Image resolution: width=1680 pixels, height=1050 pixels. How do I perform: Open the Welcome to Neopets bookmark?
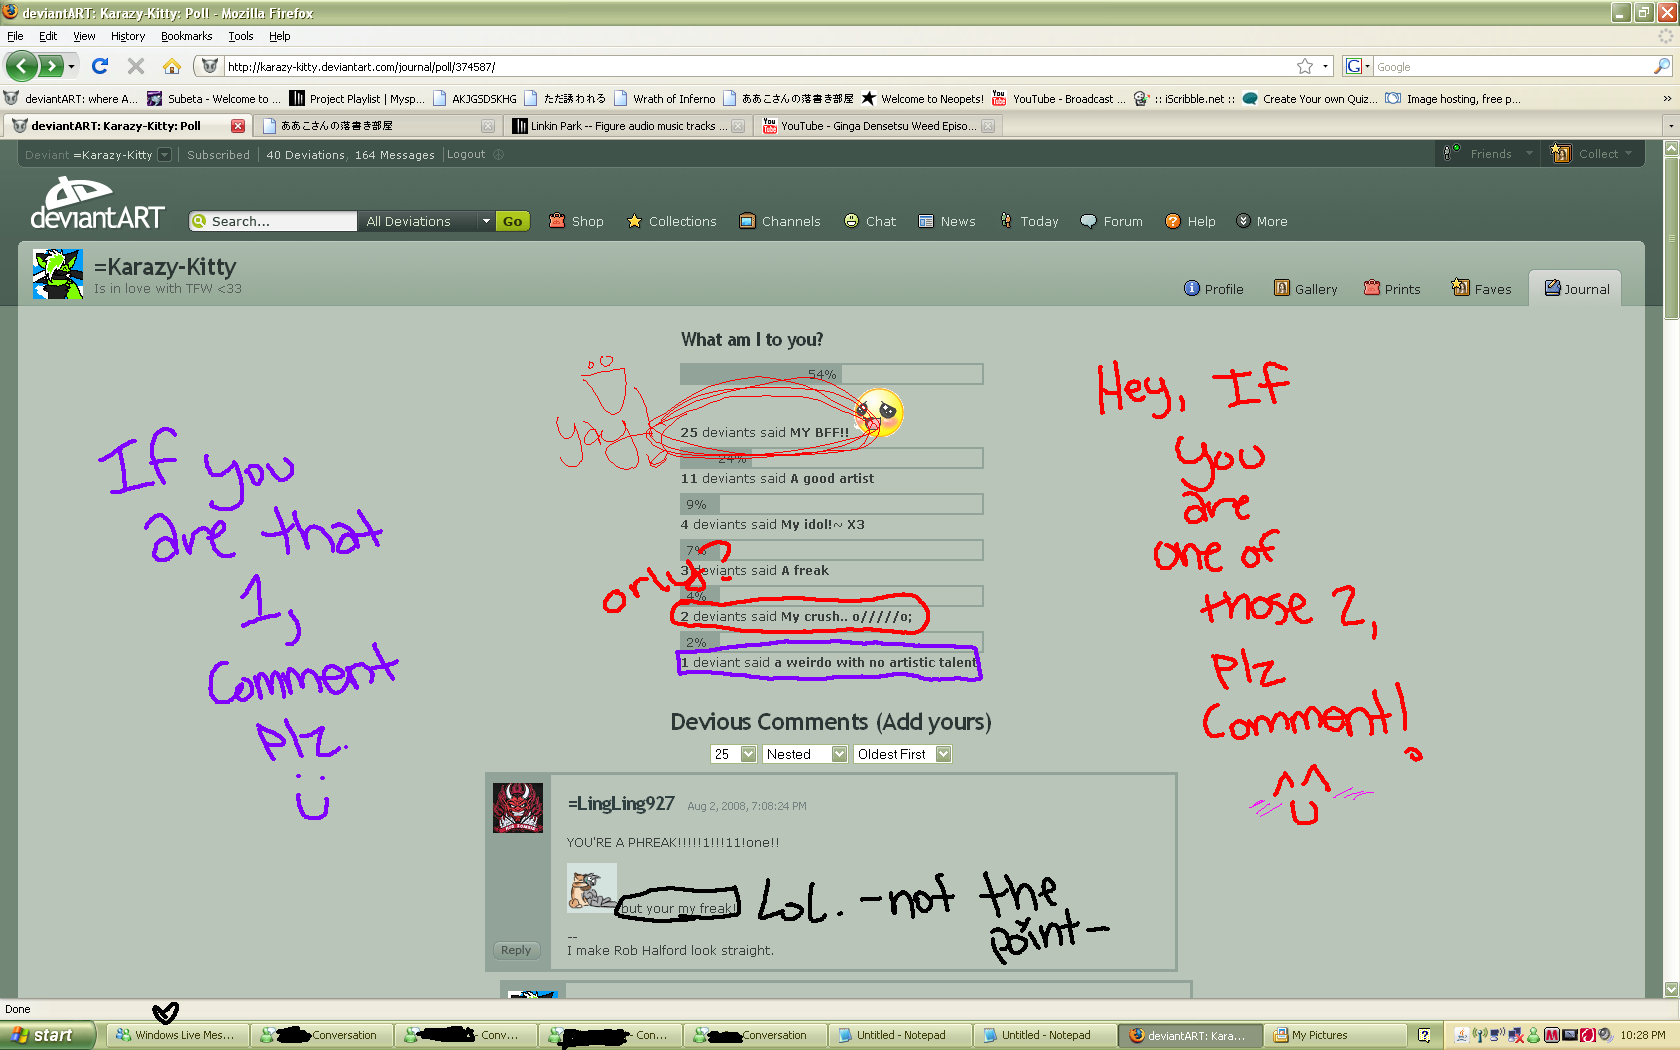click(x=923, y=98)
